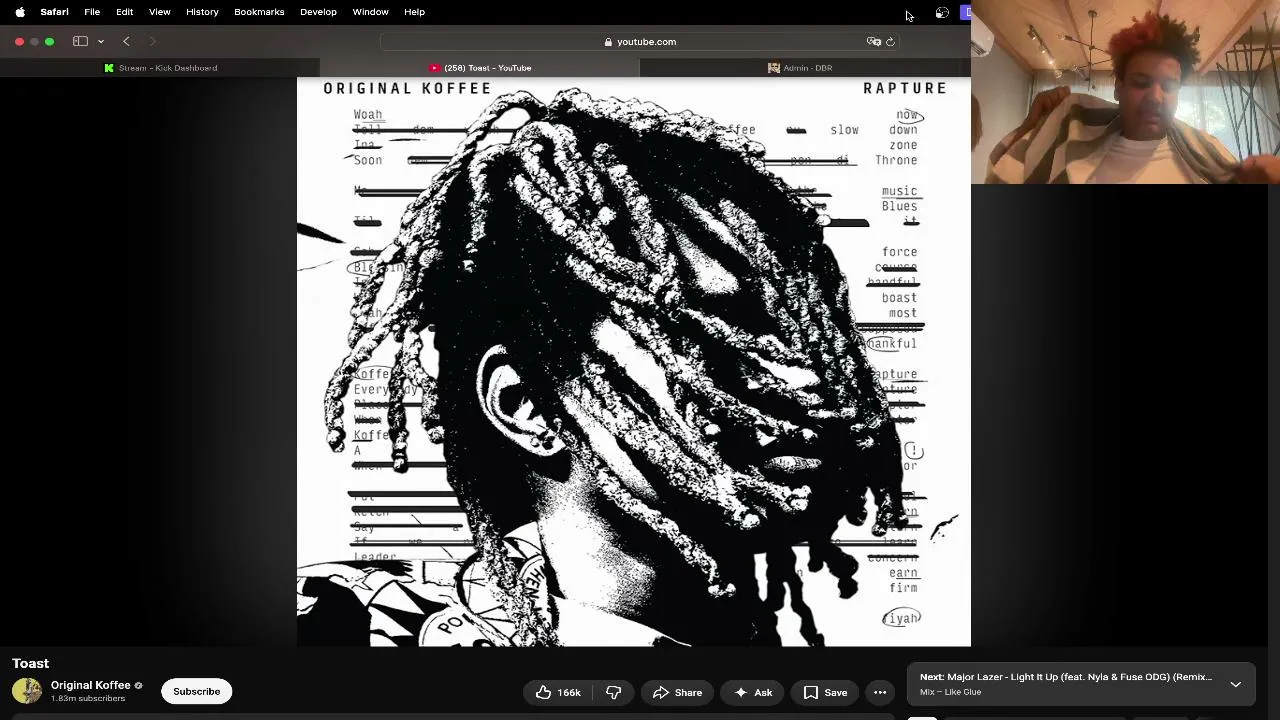Click the "Mix – Like Glue" label
The image size is (1280, 720).
click(951, 692)
